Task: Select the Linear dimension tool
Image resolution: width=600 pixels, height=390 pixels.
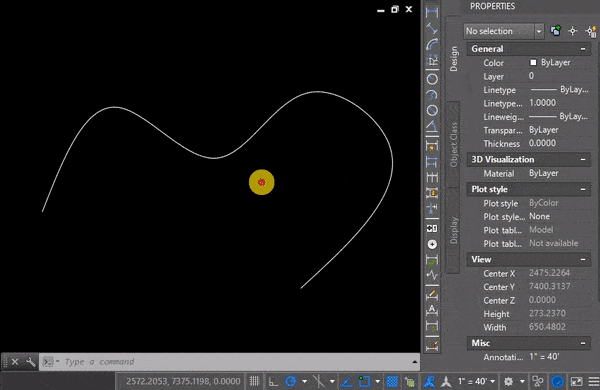Action: [x=432, y=12]
